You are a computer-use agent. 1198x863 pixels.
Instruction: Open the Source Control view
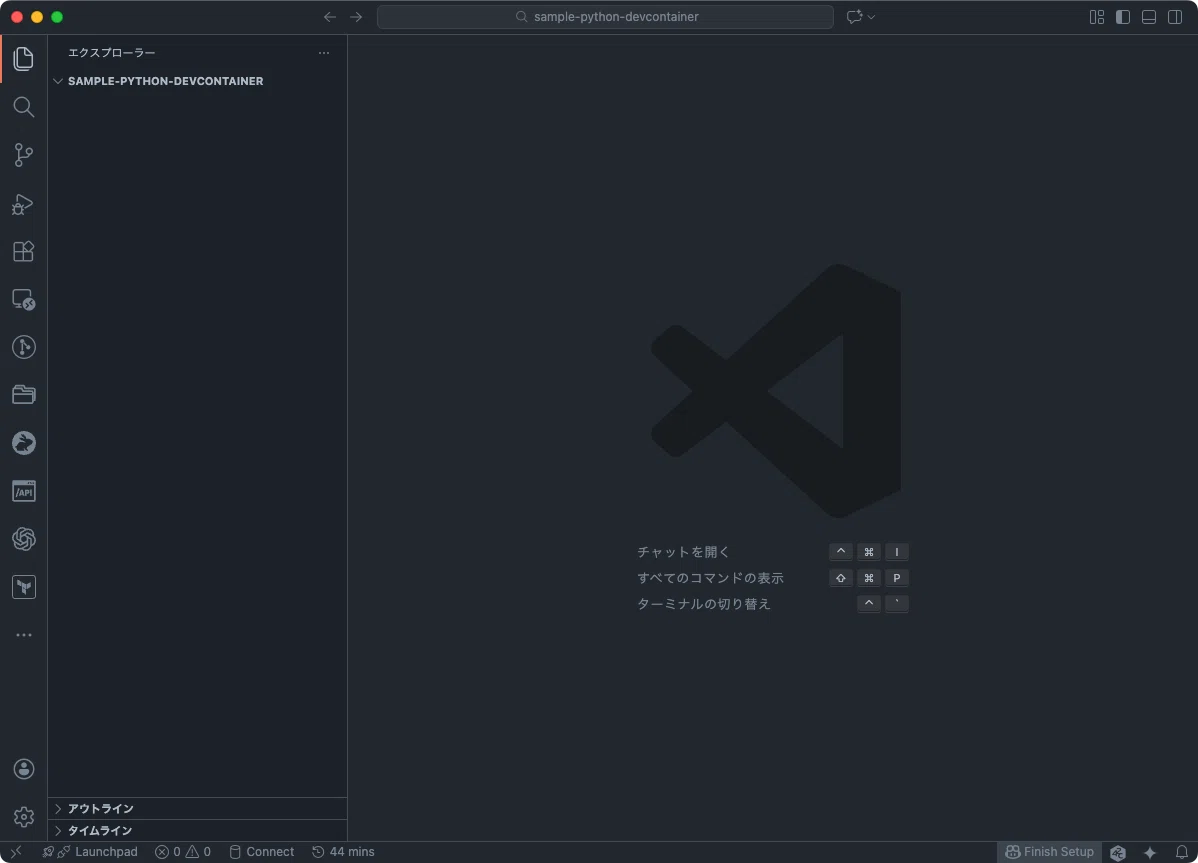pos(24,155)
